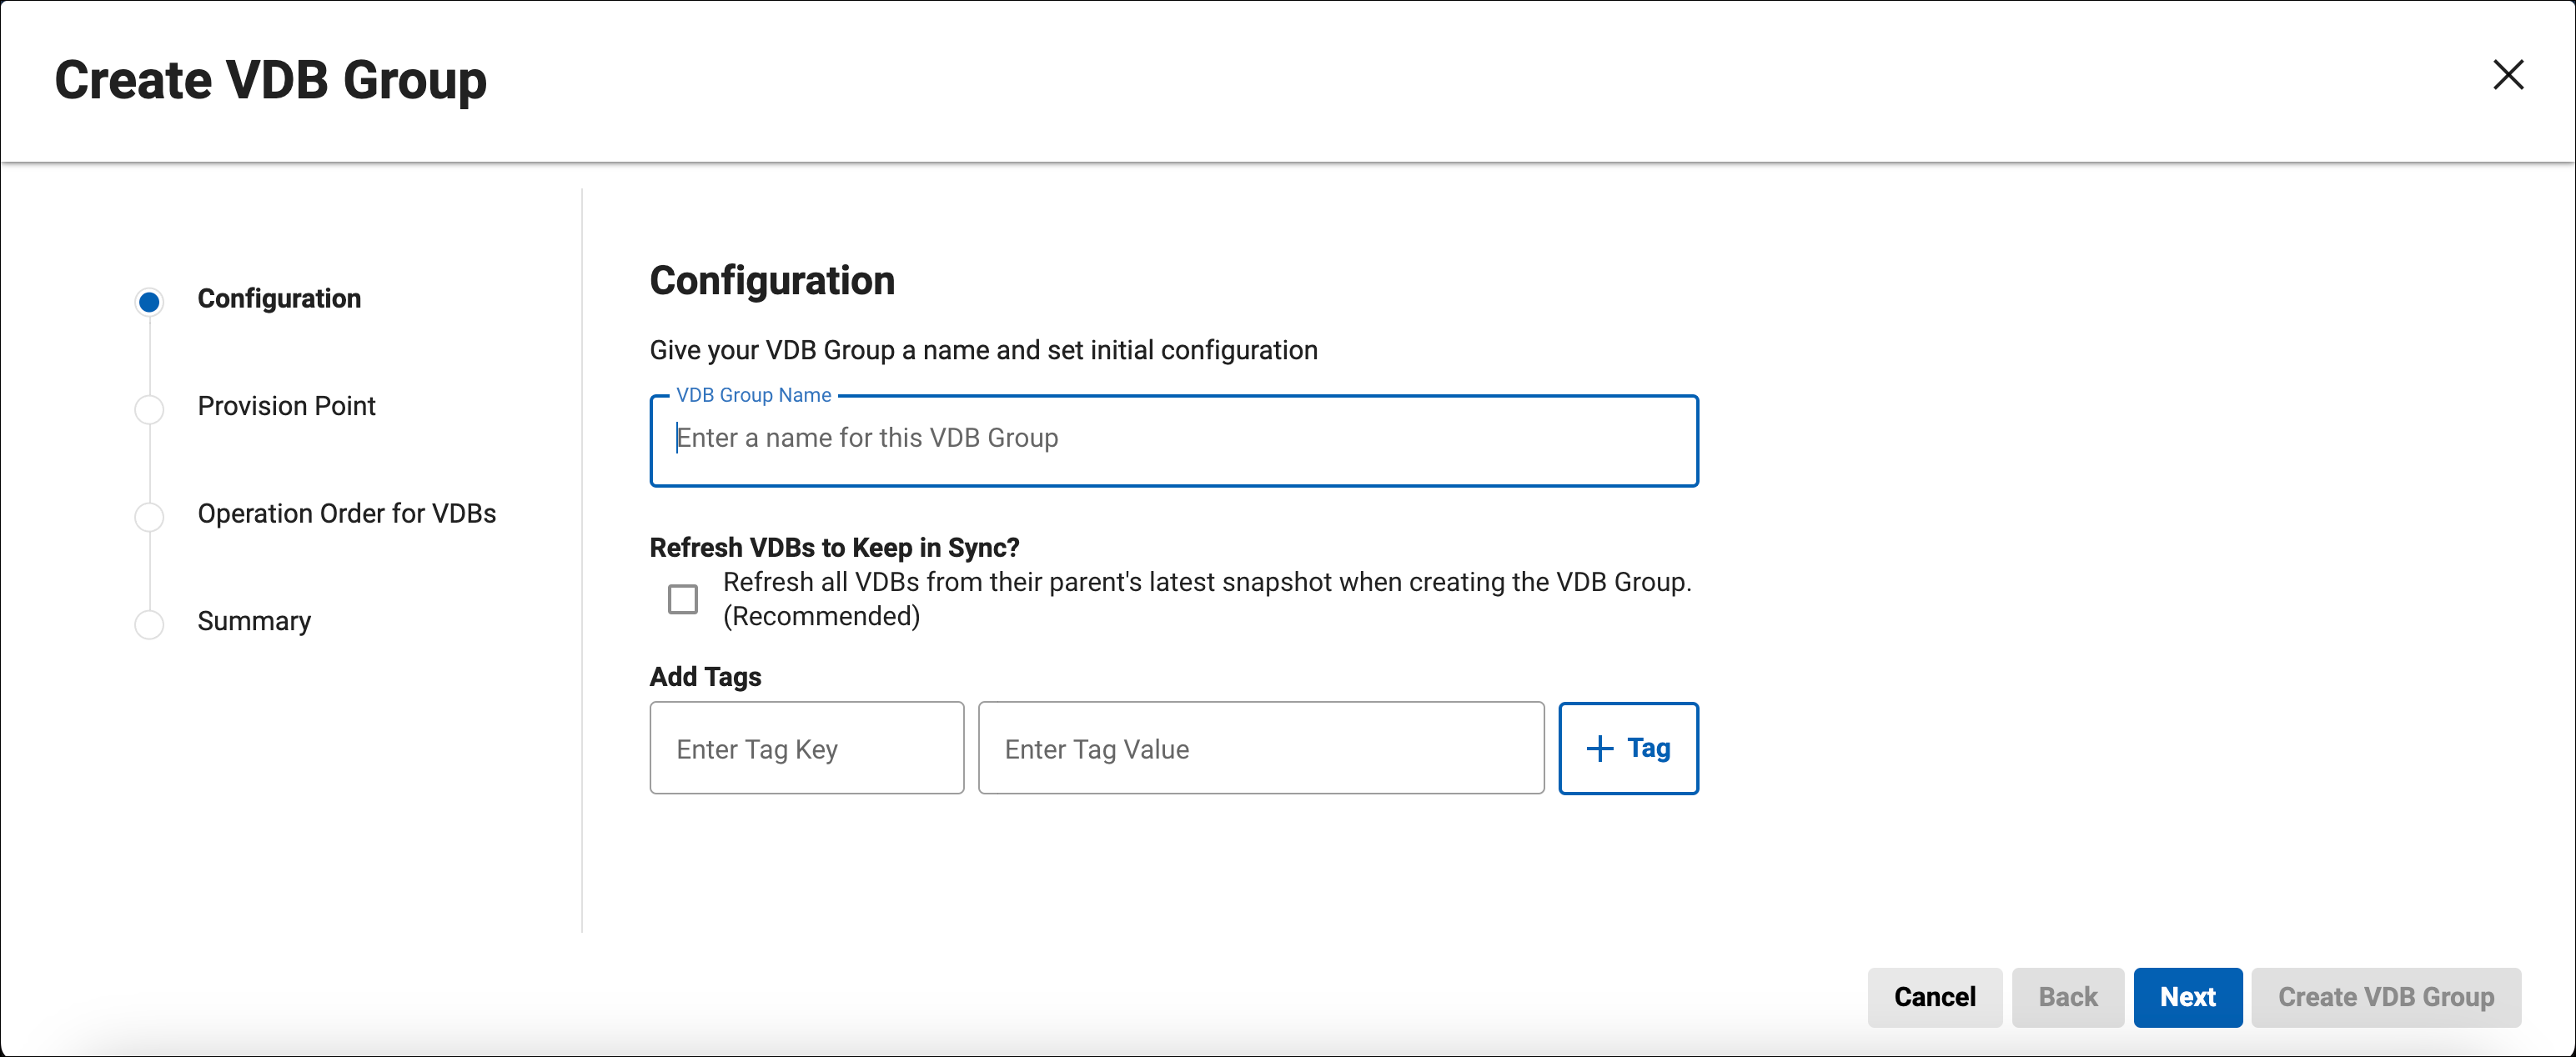The image size is (2576, 1057).
Task: Jump to the Summary step label
Action: click(254, 621)
